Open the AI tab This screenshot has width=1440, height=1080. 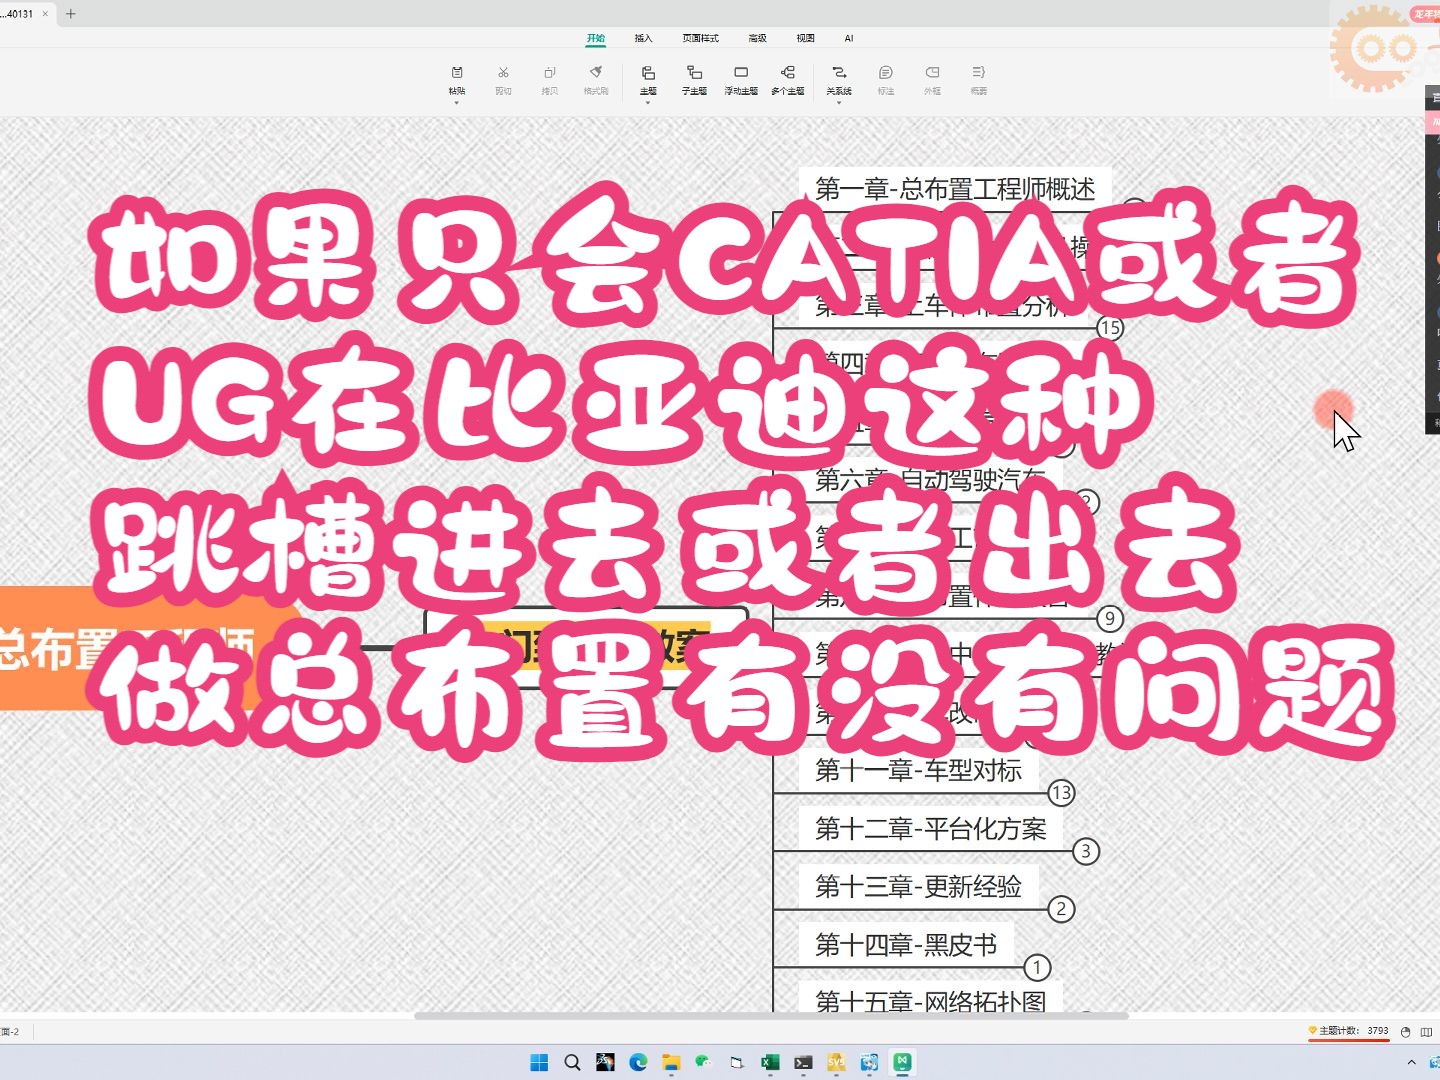coord(849,38)
